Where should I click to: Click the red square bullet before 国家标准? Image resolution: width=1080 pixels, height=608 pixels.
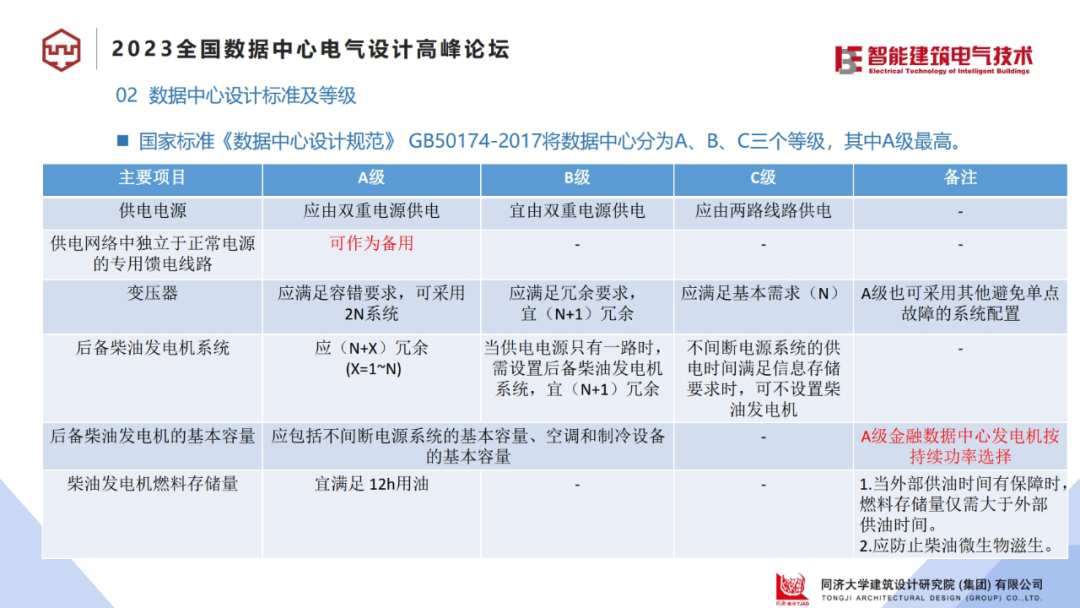(x=122, y=140)
